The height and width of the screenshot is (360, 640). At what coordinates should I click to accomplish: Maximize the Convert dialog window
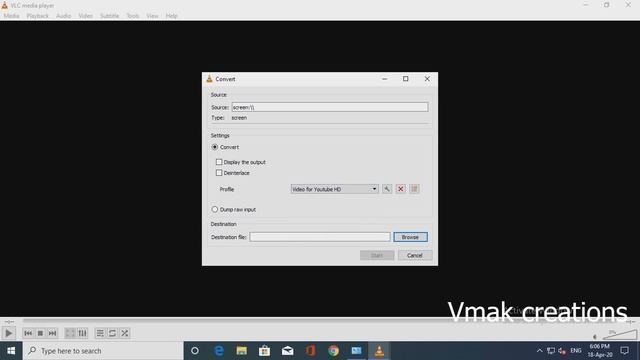(405, 79)
